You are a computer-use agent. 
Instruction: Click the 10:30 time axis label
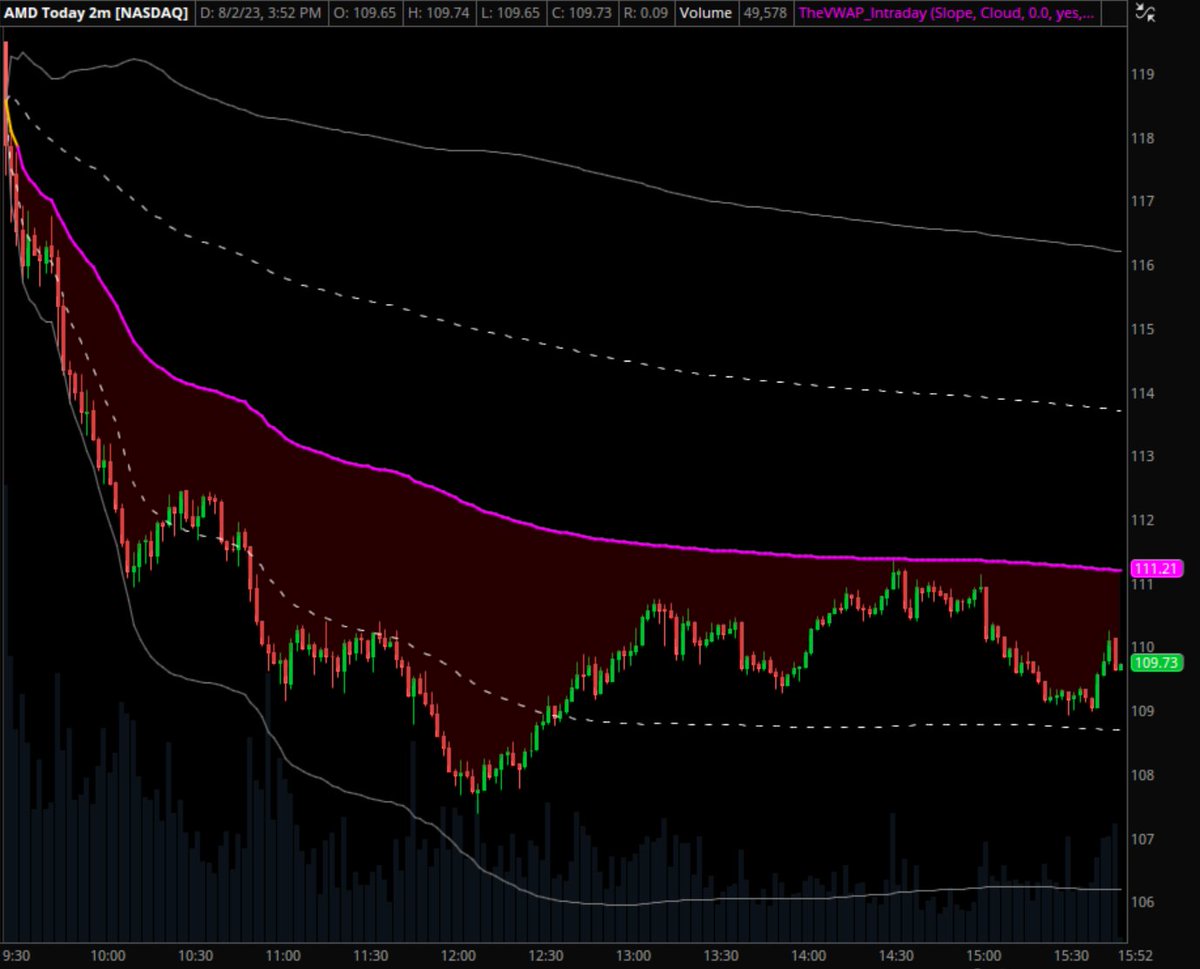click(x=195, y=956)
